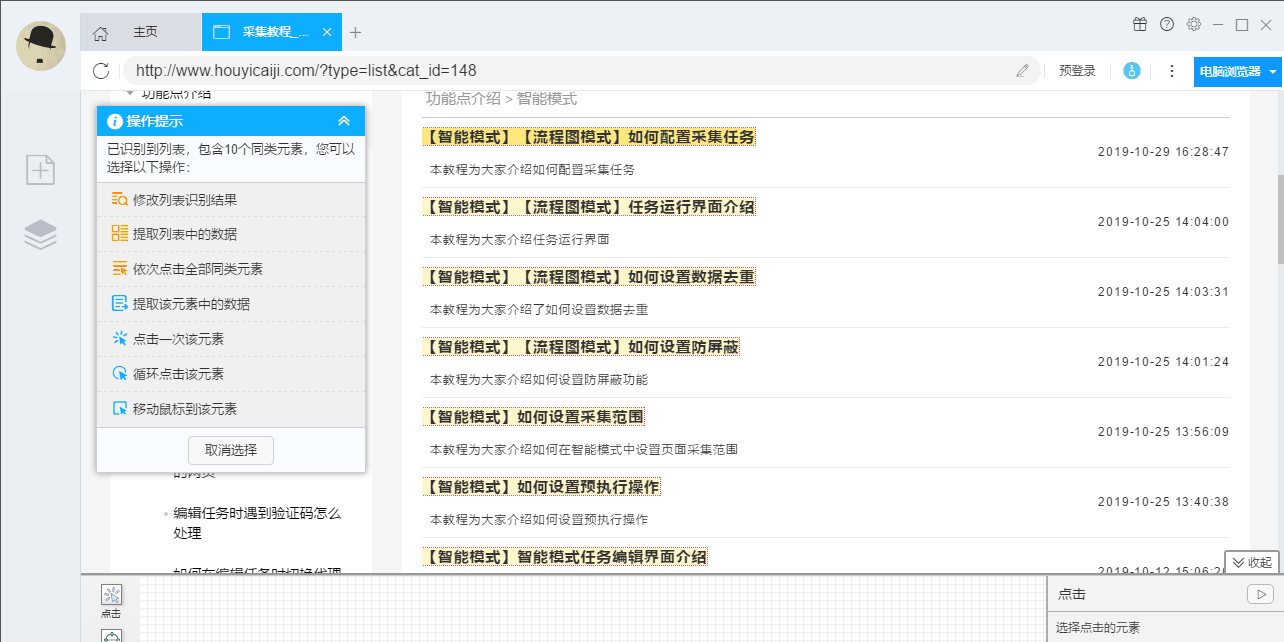Collapse the 操作提示 panel
This screenshot has height=642, width=1284.
click(x=344, y=121)
